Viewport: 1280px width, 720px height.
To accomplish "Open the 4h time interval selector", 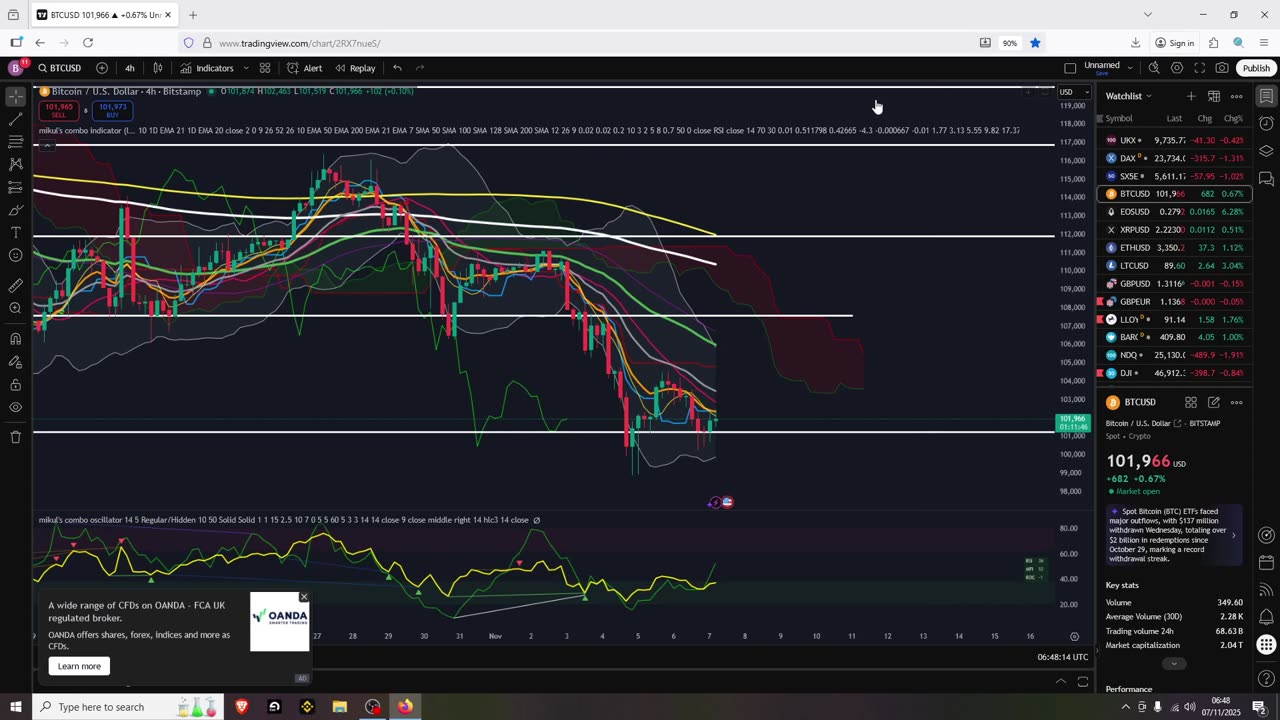I will (x=130, y=68).
